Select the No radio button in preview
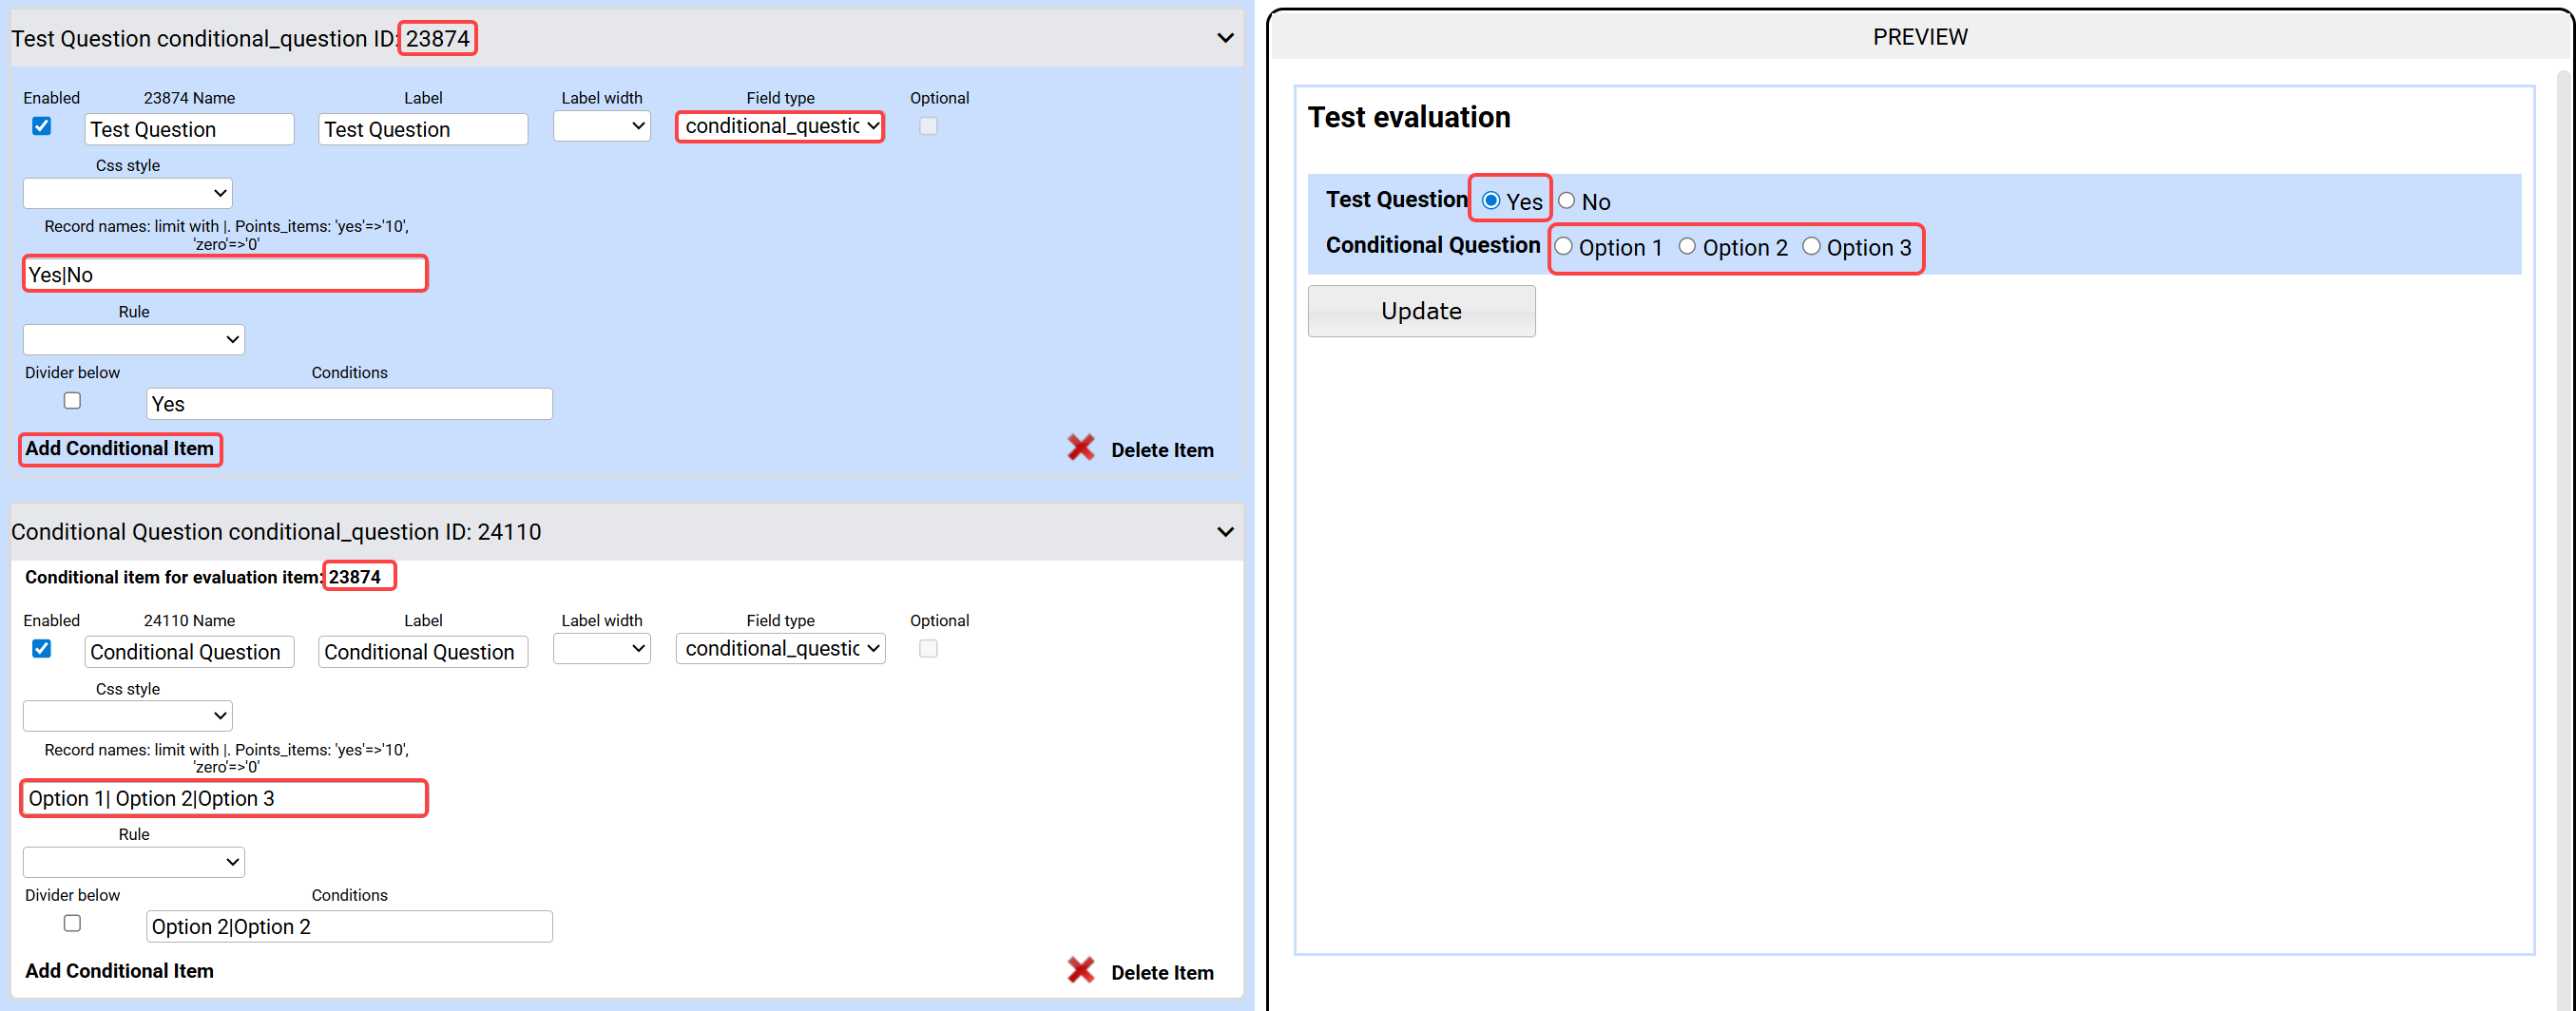Image resolution: width=2576 pixels, height=1011 pixels. [x=1566, y=201]
